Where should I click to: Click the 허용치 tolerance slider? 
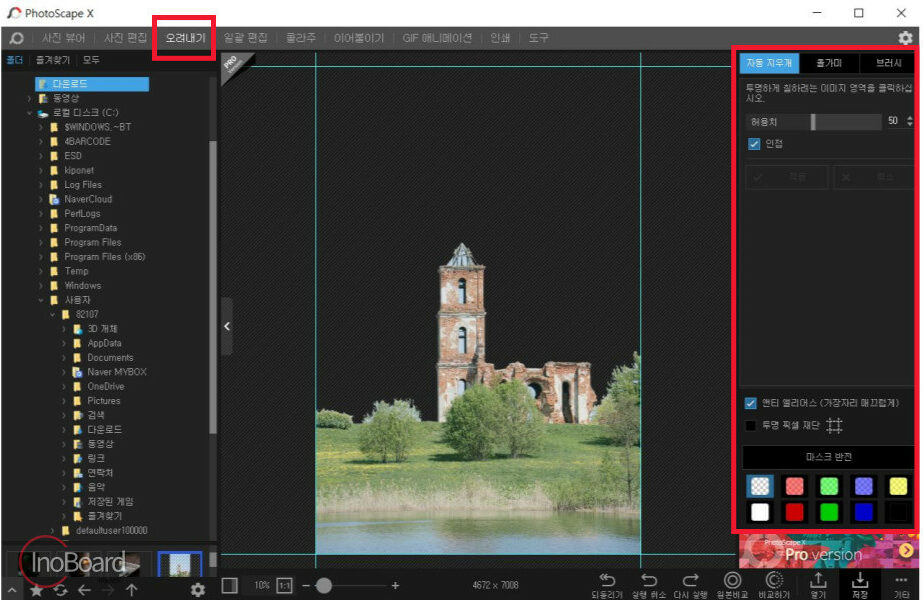coord(813,122)
